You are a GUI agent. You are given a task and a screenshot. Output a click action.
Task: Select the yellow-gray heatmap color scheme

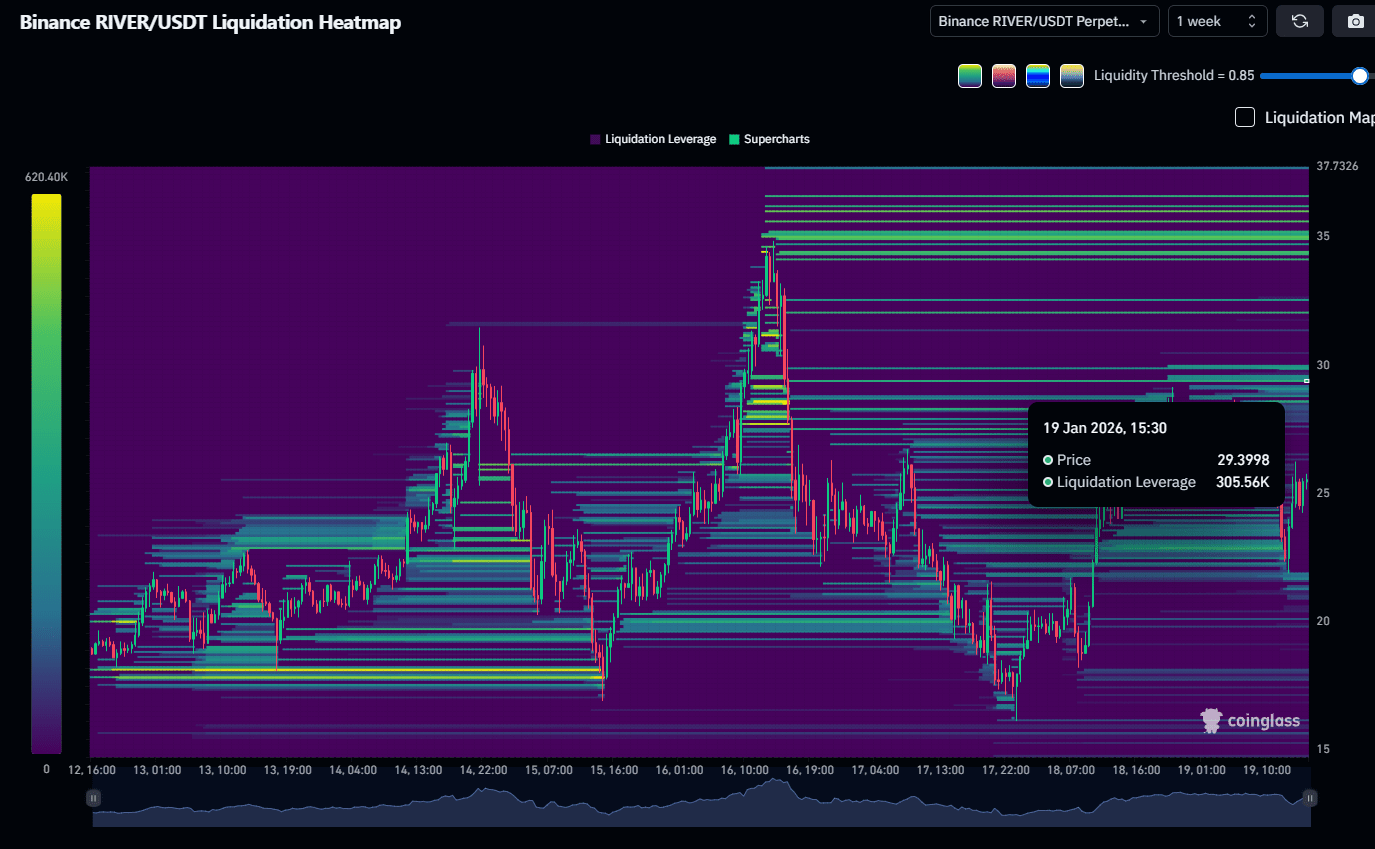(x=1072, y=76)
